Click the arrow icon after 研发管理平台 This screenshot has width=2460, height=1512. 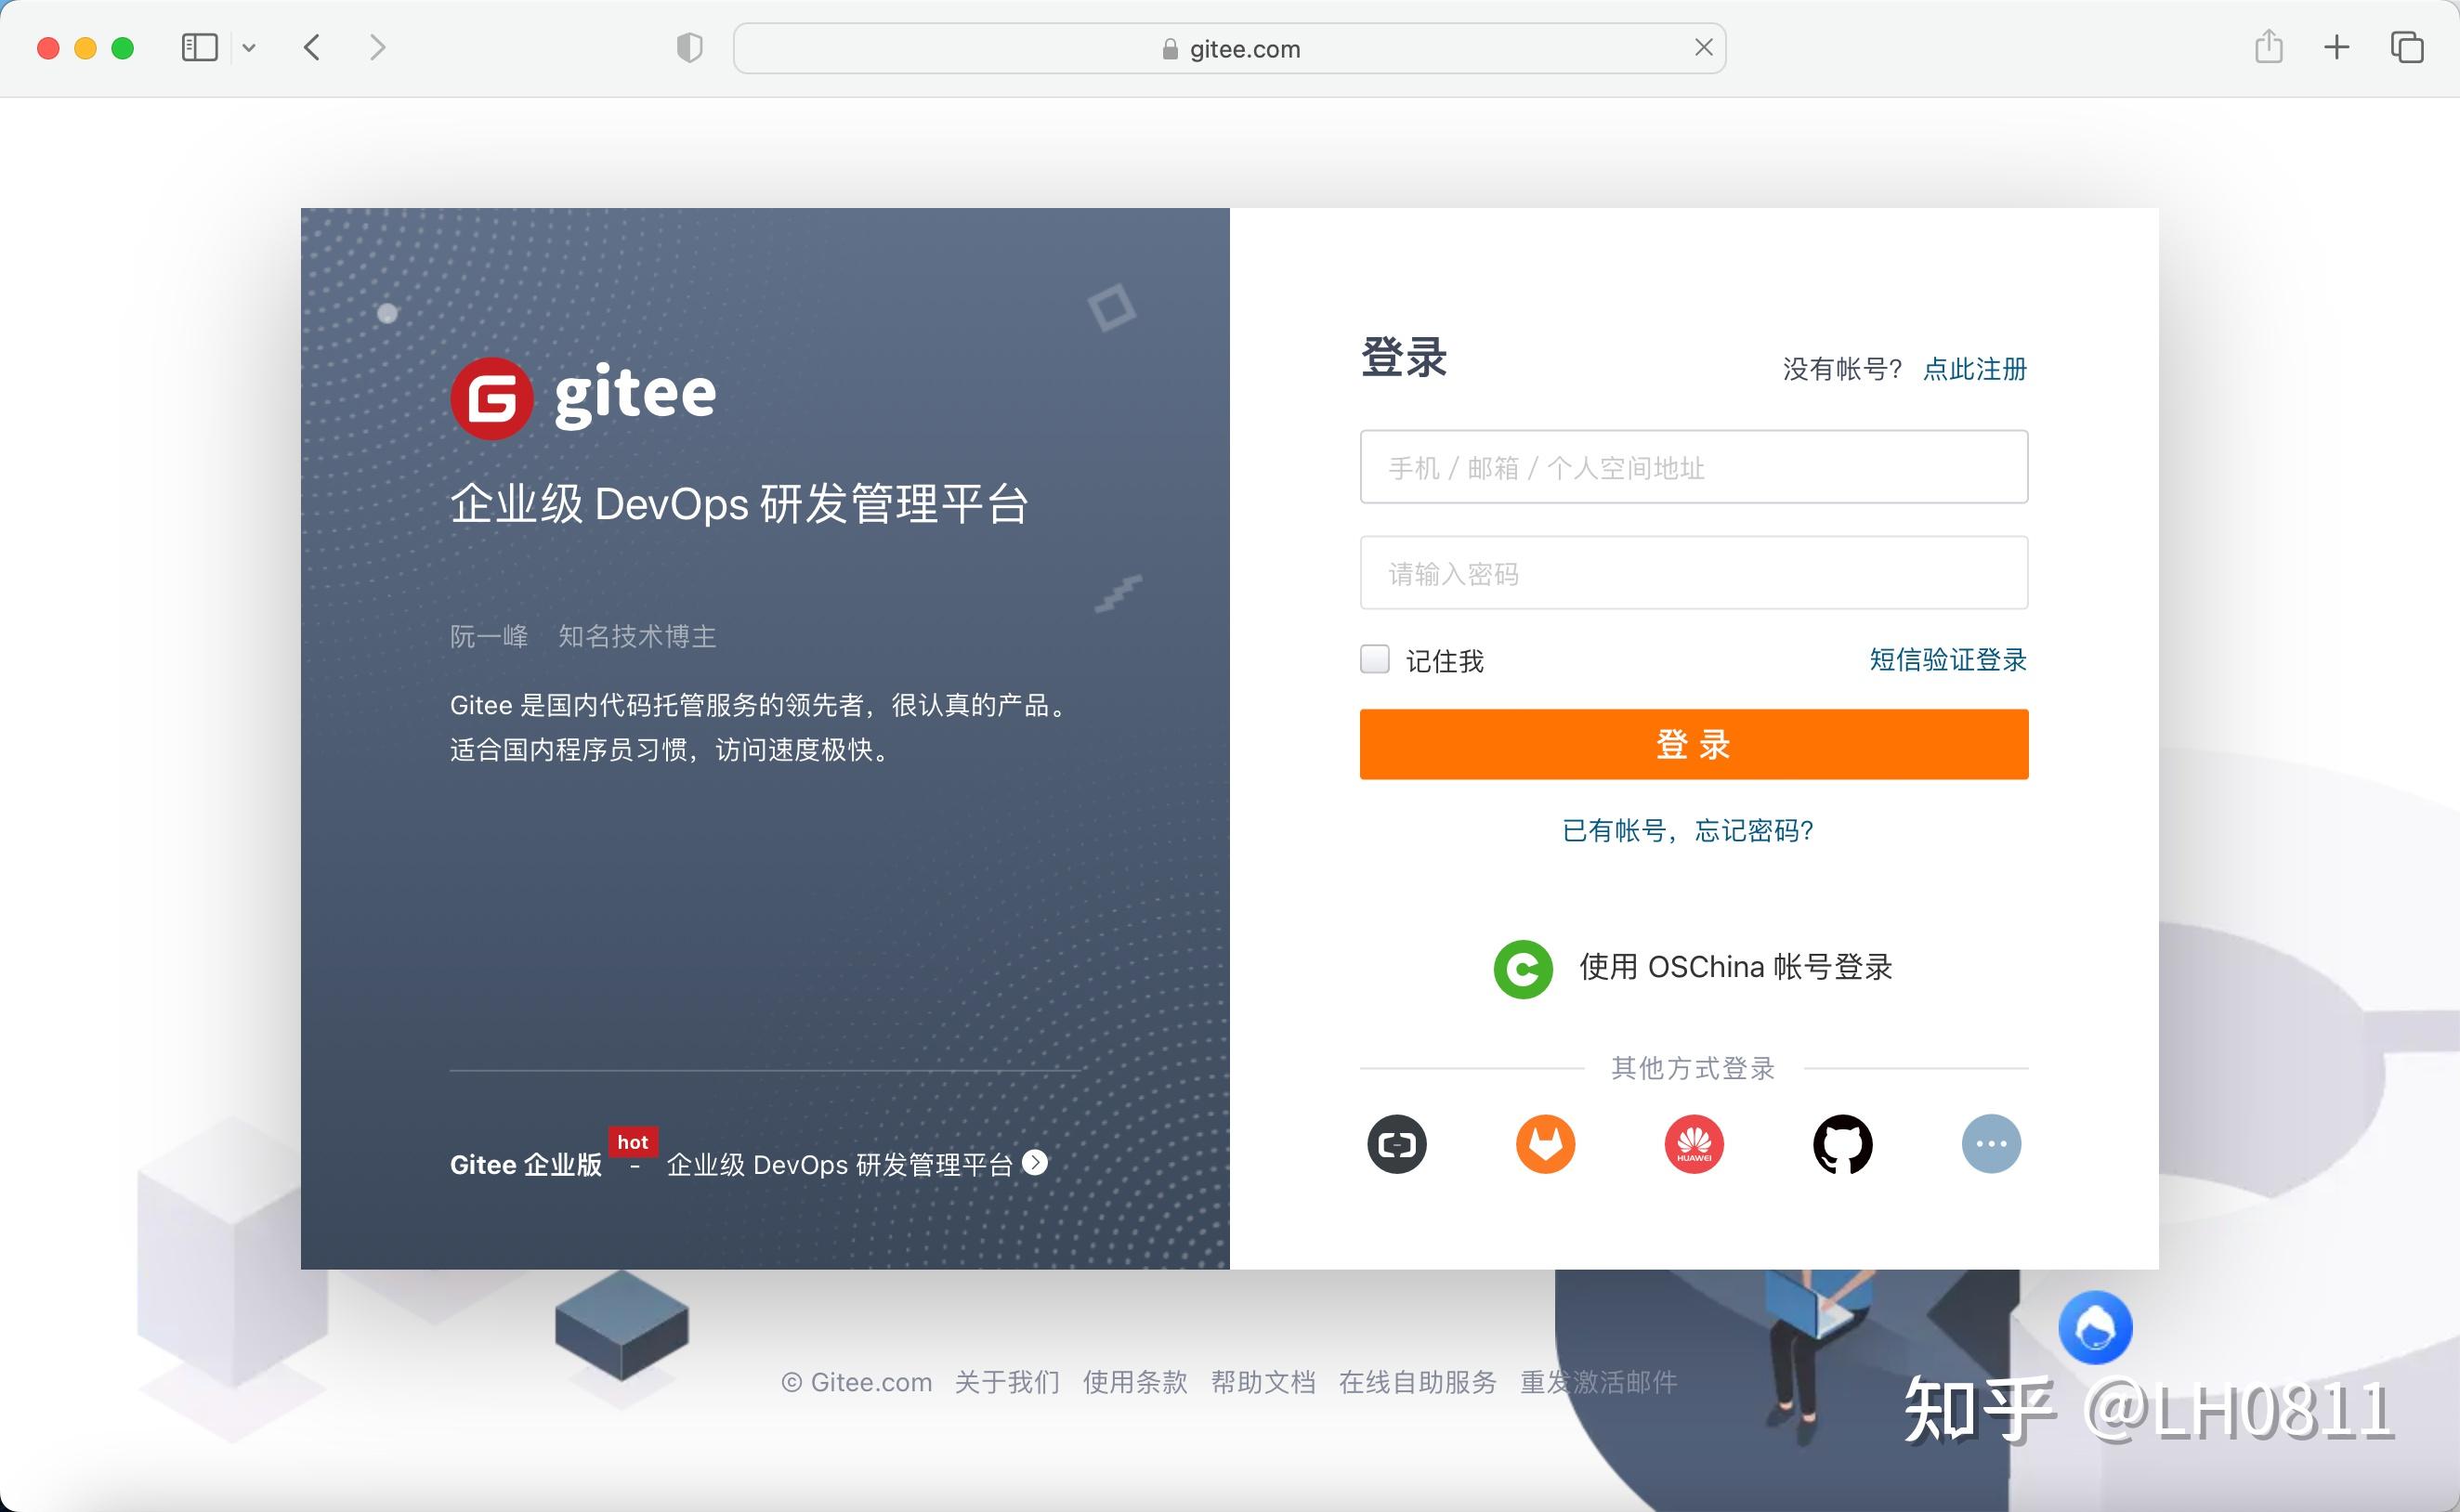tap(1035, 1163)
